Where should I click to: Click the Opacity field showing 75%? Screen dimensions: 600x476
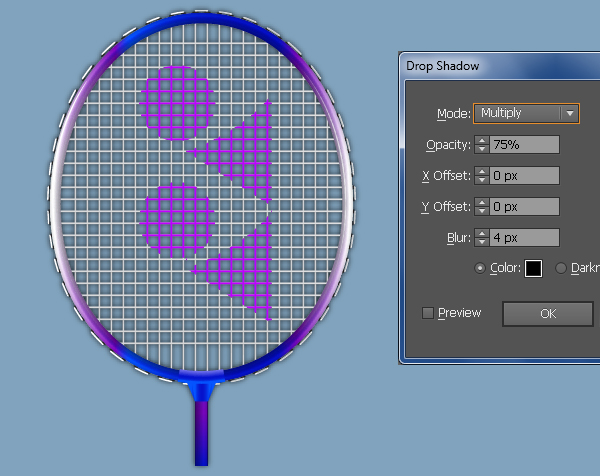525,145
